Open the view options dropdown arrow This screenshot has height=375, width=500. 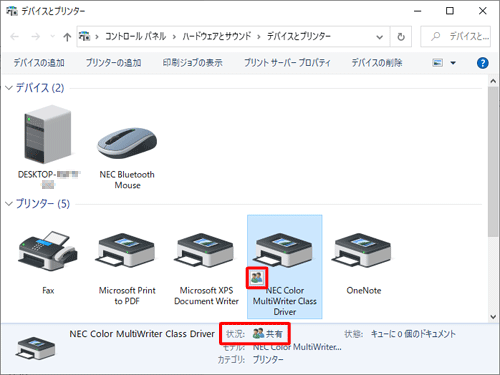click(x=453, y=63)
